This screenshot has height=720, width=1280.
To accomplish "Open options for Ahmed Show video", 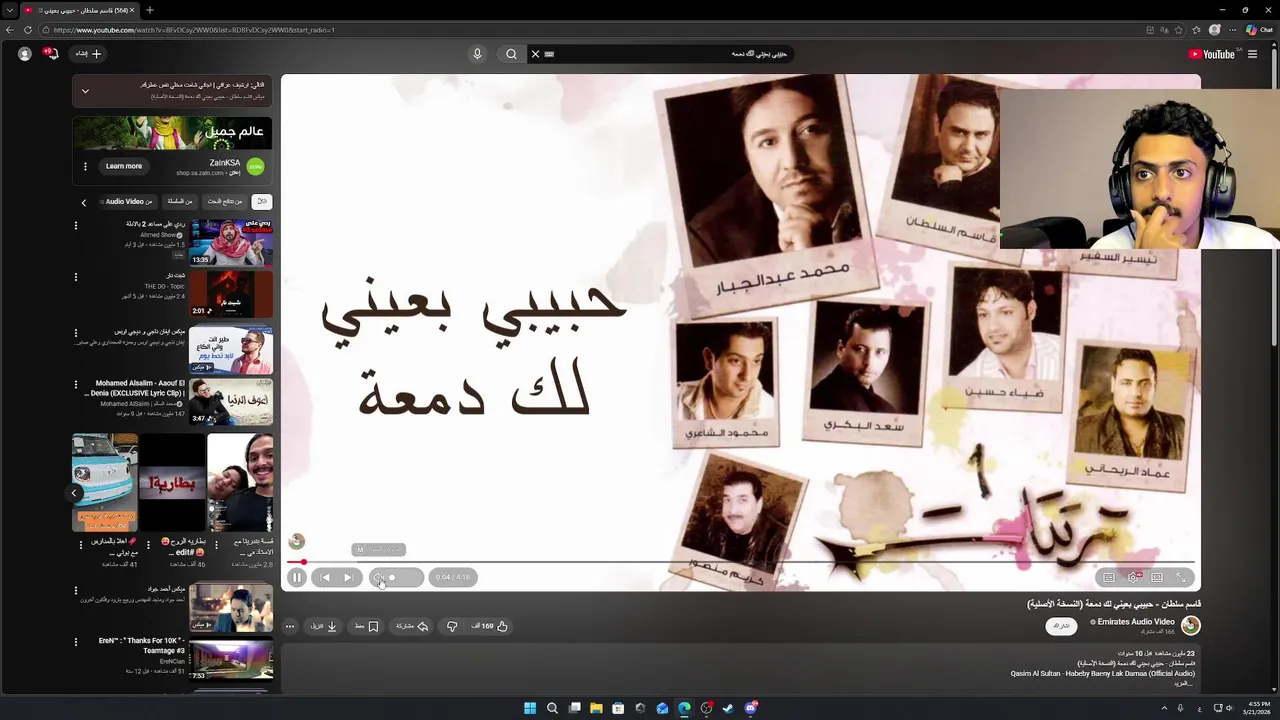I will pos(75,226).
